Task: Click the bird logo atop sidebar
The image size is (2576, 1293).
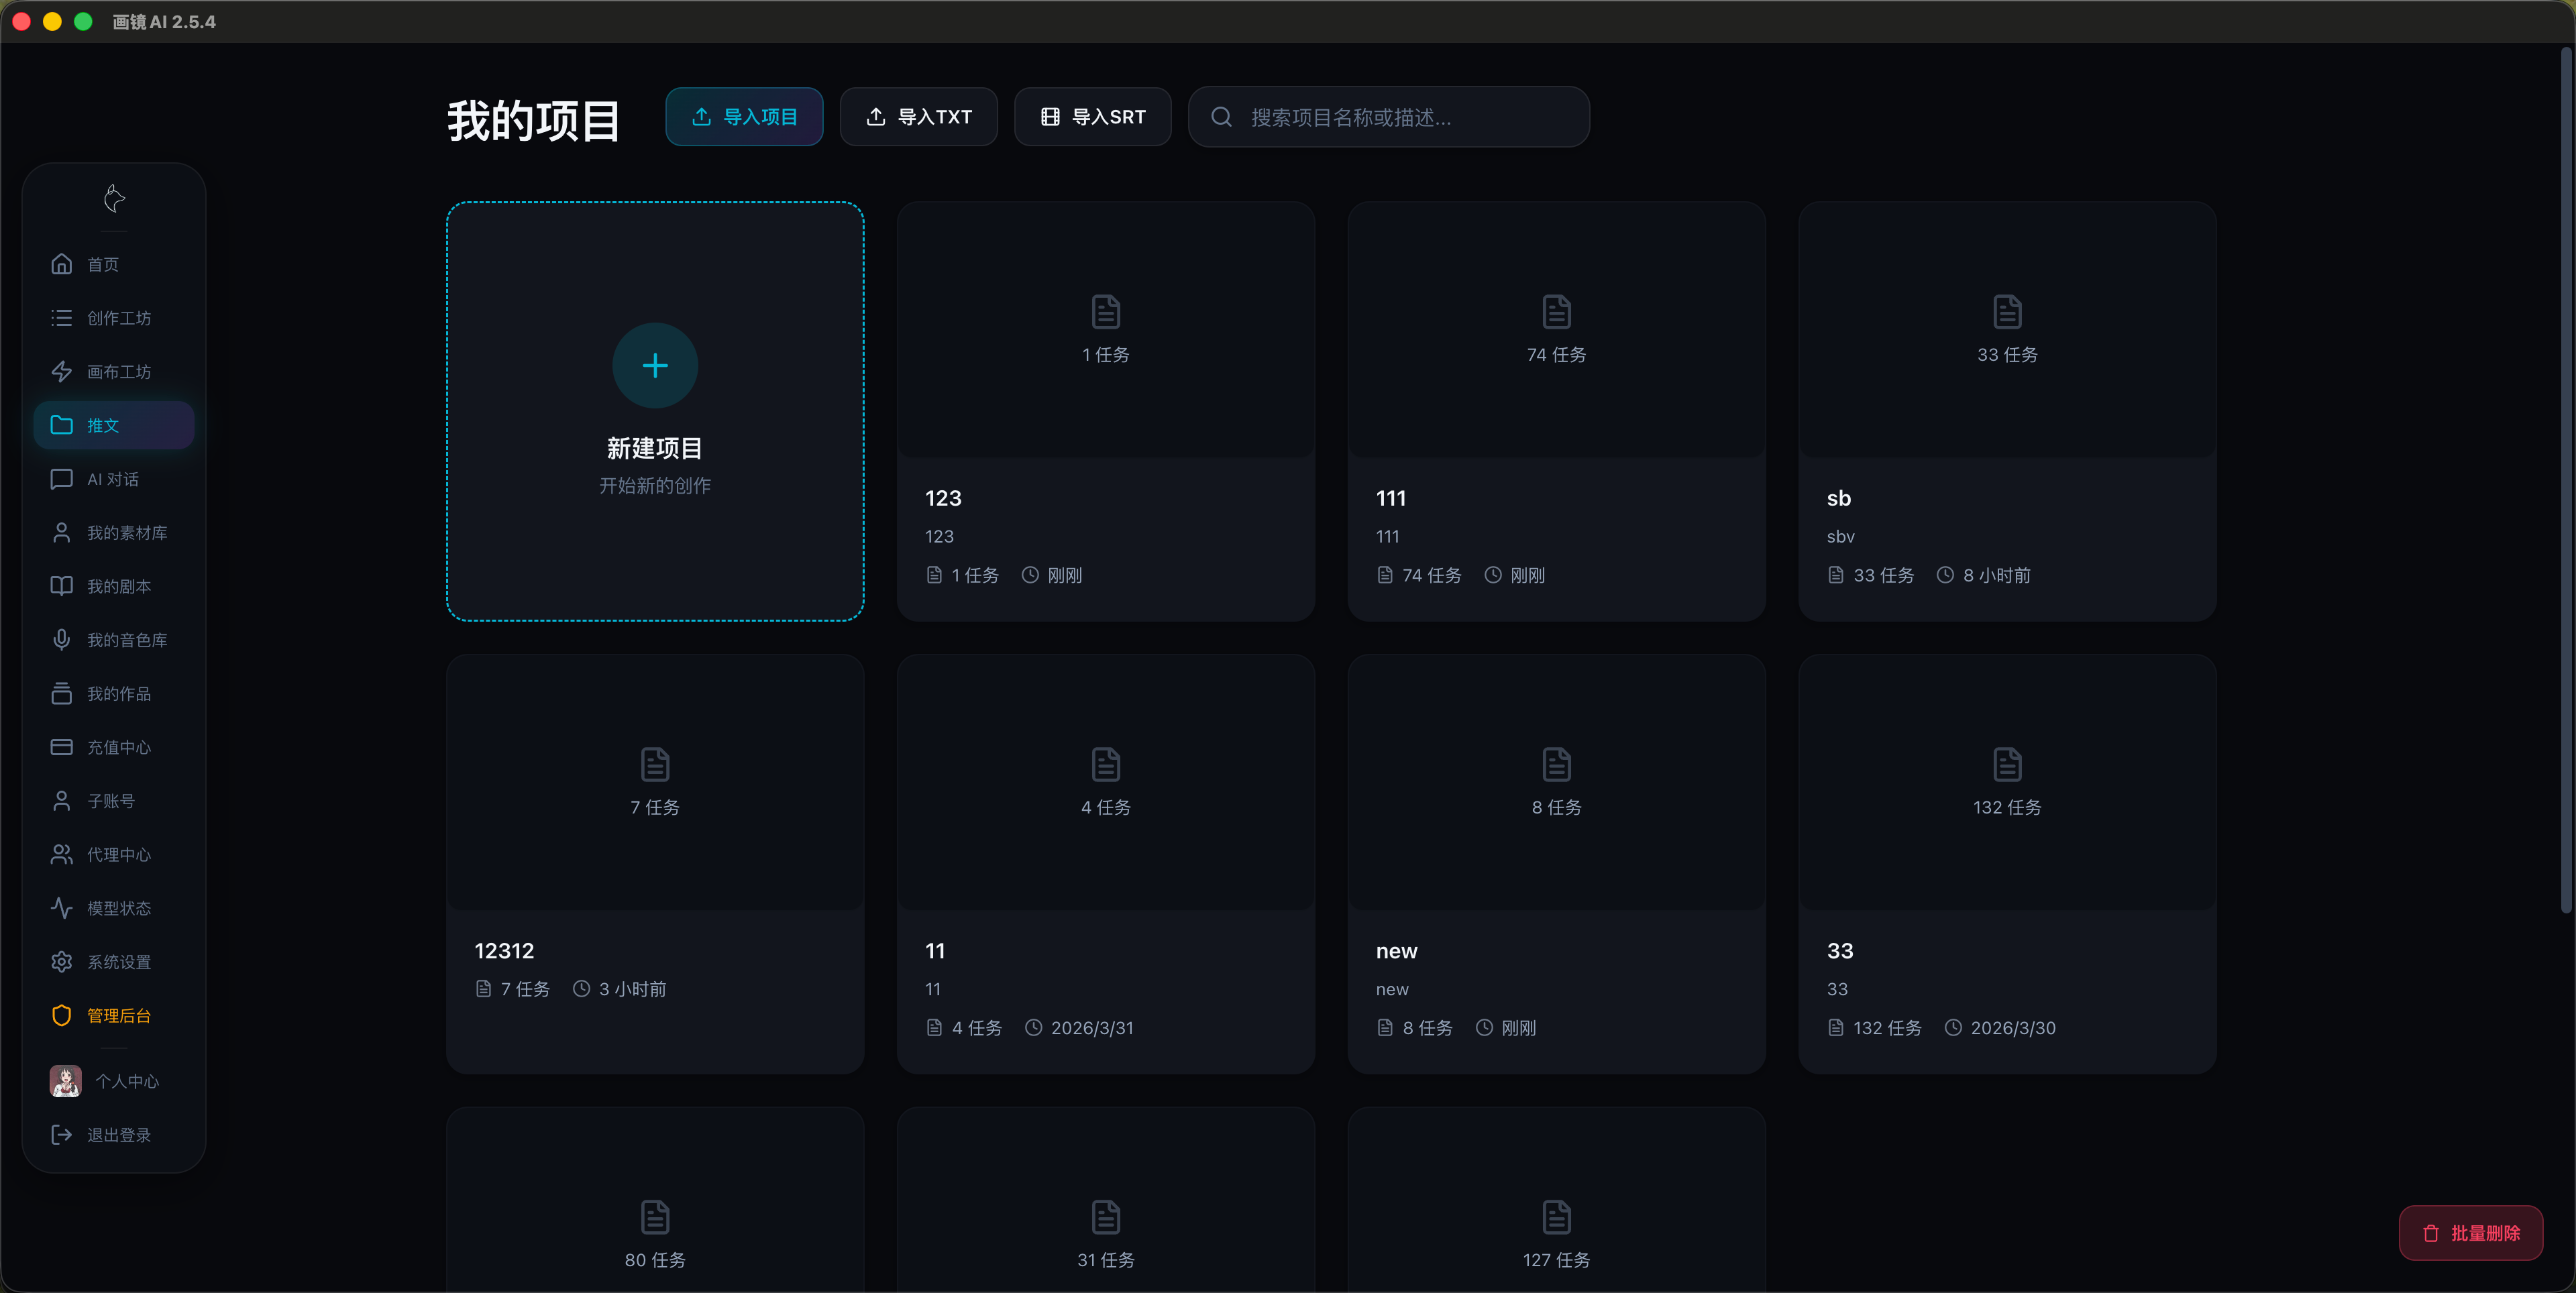Action: 114,198
